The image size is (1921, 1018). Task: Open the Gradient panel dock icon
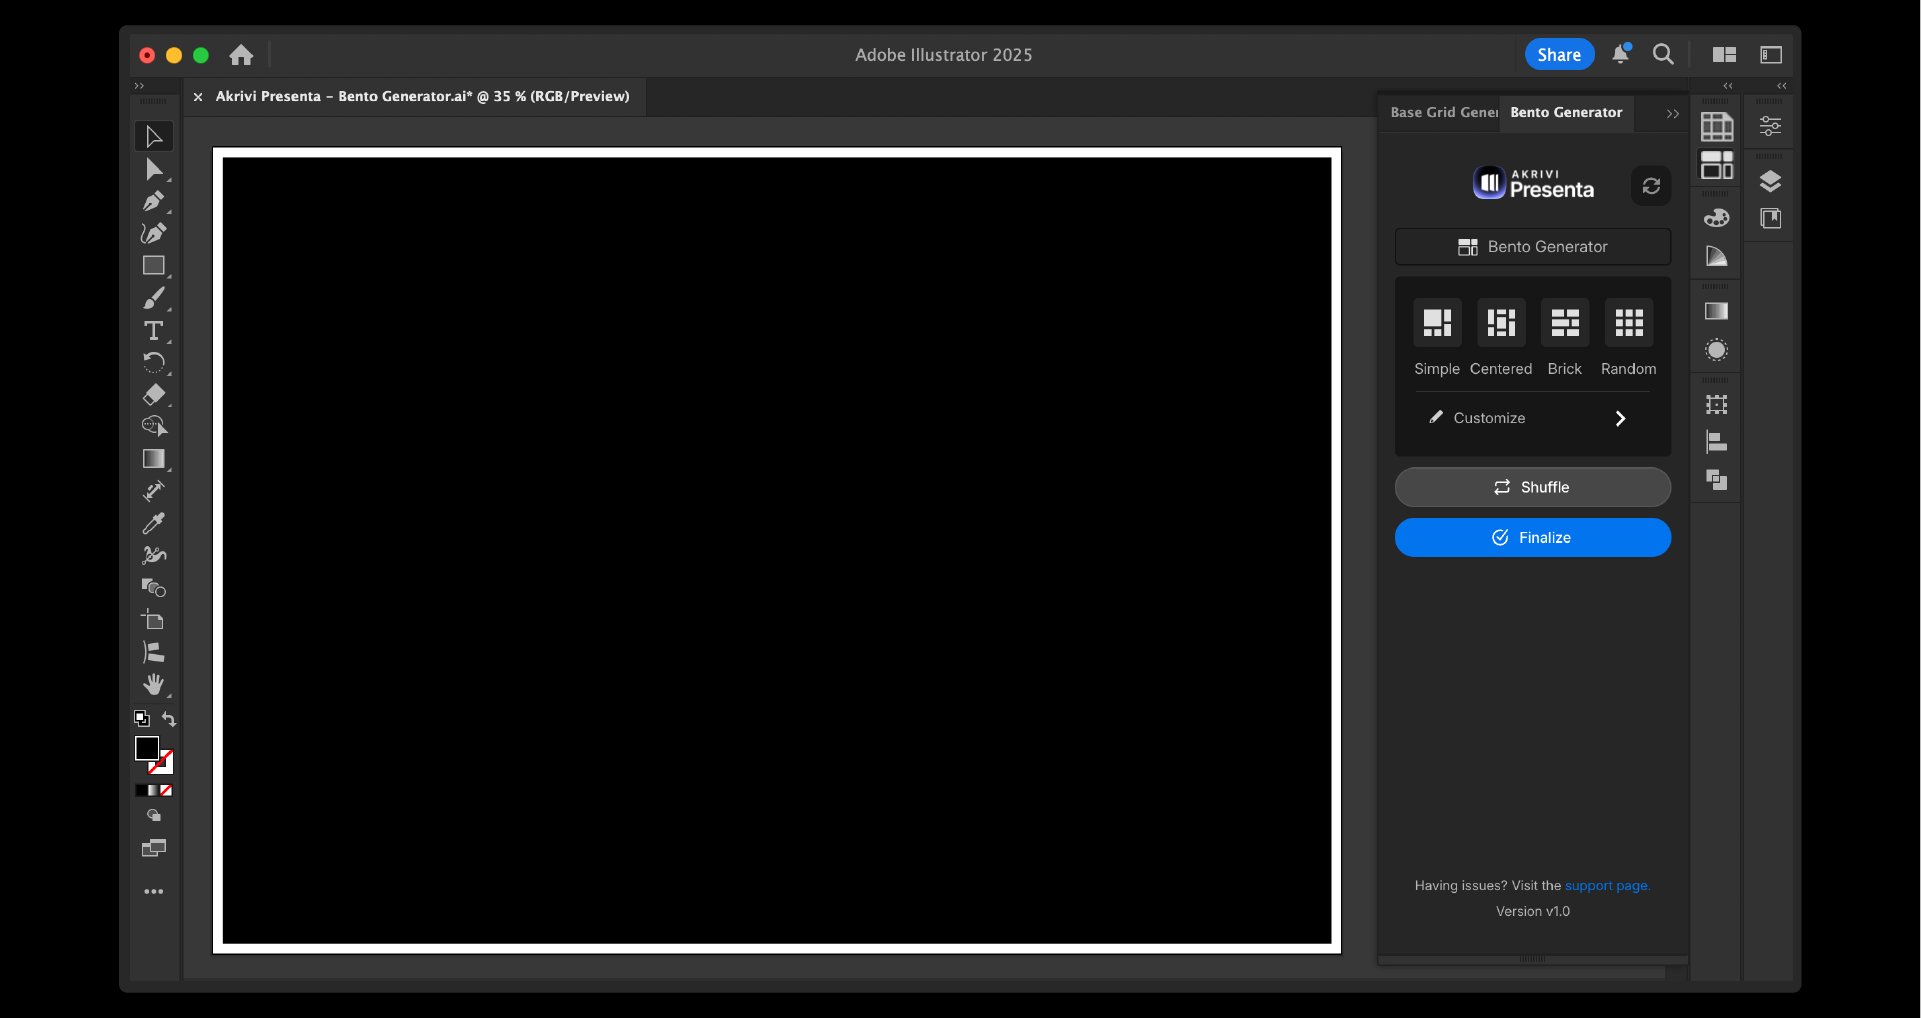pos(1717,311)
